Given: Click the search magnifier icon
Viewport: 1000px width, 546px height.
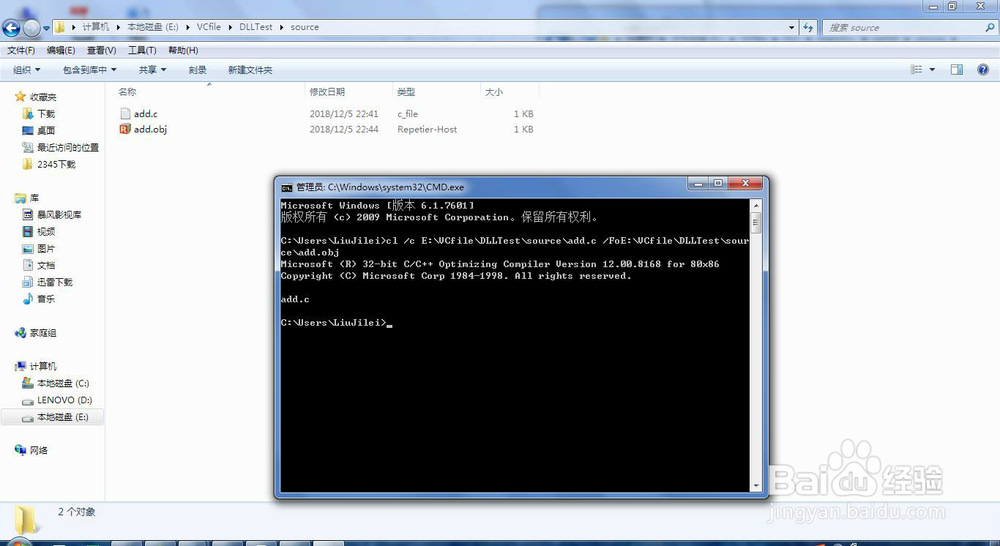Looking at the screenshot, I should click(990, 27).
